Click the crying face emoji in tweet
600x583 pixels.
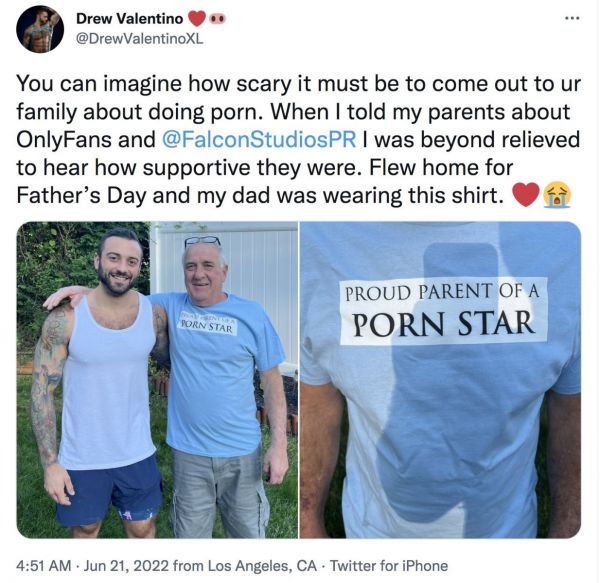pos(558,195)
